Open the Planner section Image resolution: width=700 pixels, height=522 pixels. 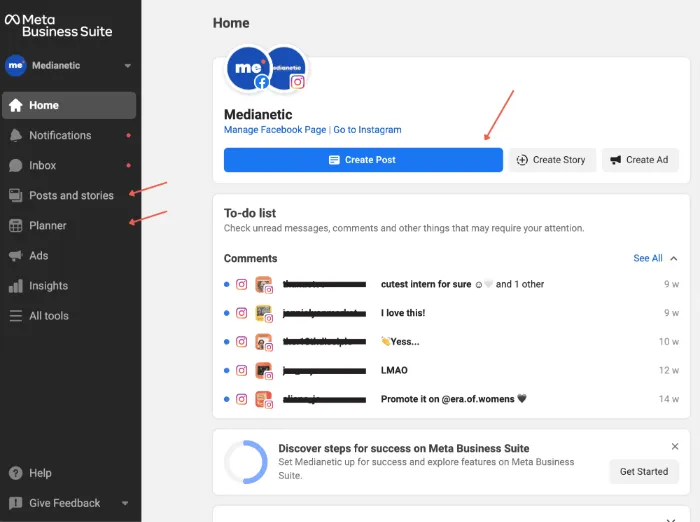click(x=69, y=226)
